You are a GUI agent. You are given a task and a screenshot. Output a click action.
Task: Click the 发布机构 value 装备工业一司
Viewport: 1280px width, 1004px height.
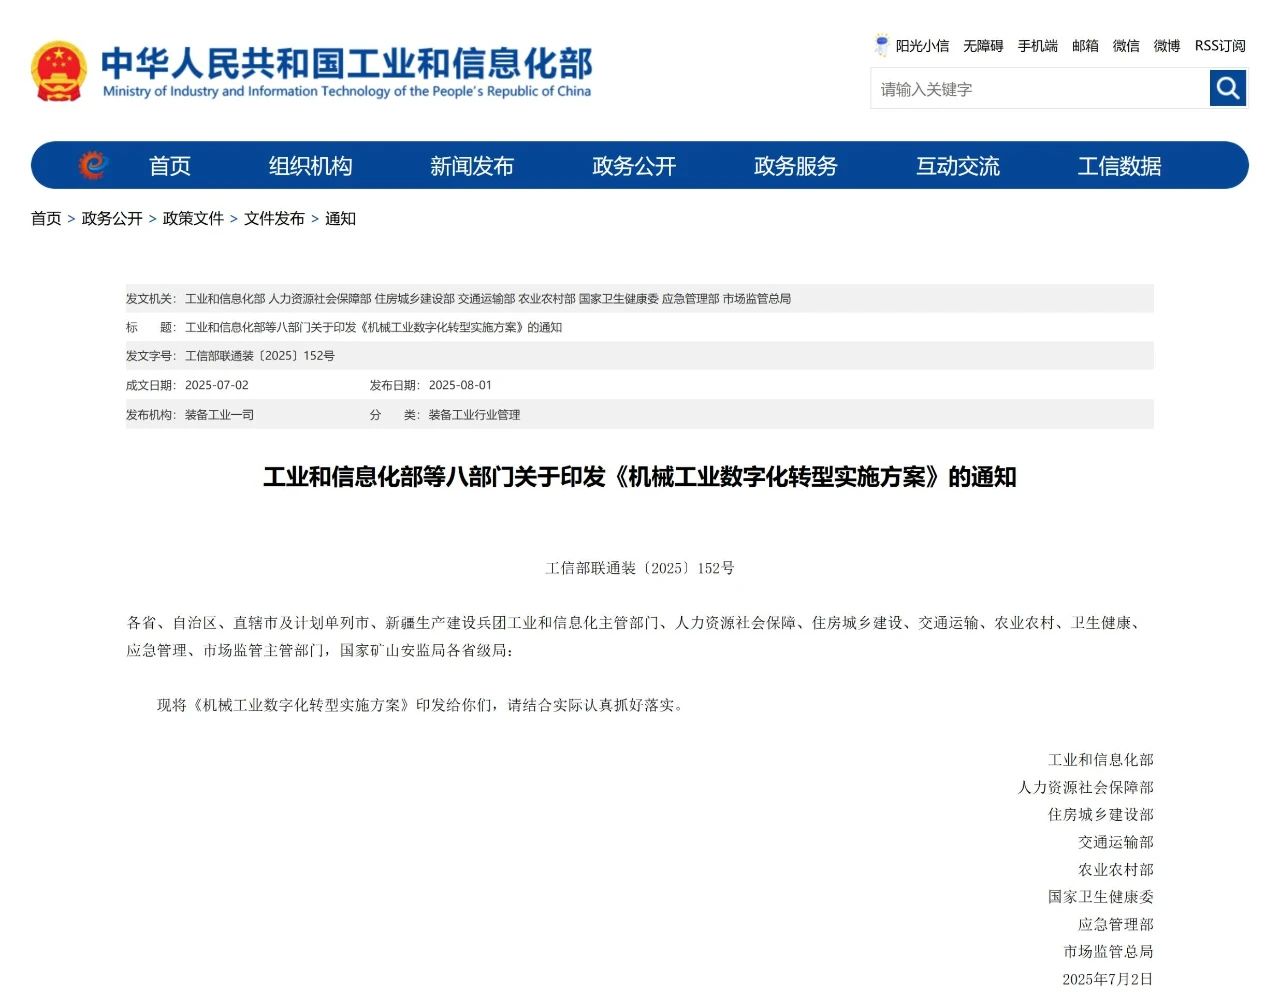pyautogui.click(x=219, y=414)
